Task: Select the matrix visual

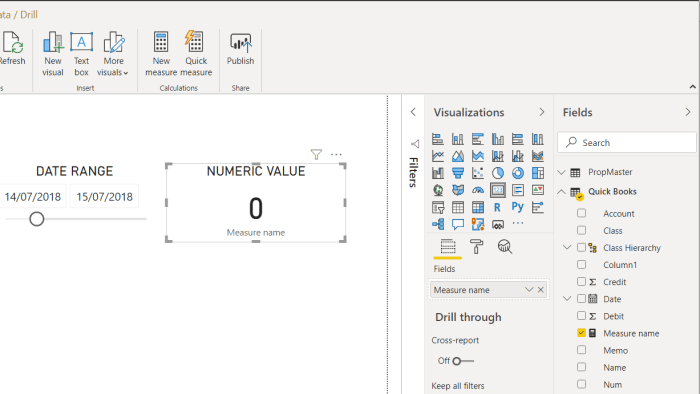Action: (x=478, y=207)
